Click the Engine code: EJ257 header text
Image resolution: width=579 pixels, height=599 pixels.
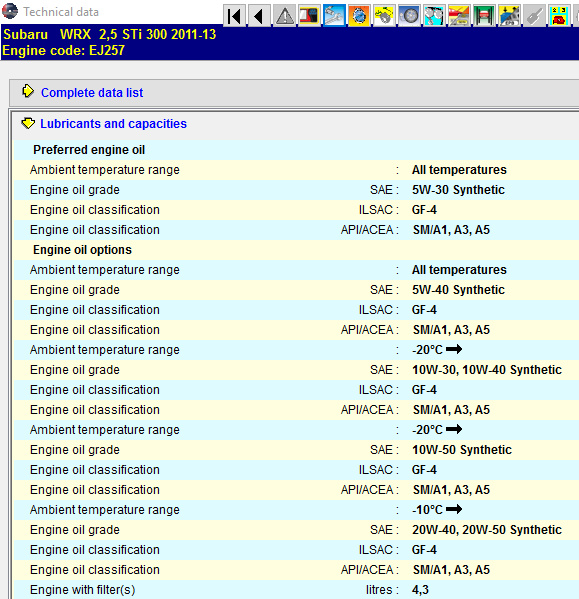pyautogui.click(x=63, y=50)
